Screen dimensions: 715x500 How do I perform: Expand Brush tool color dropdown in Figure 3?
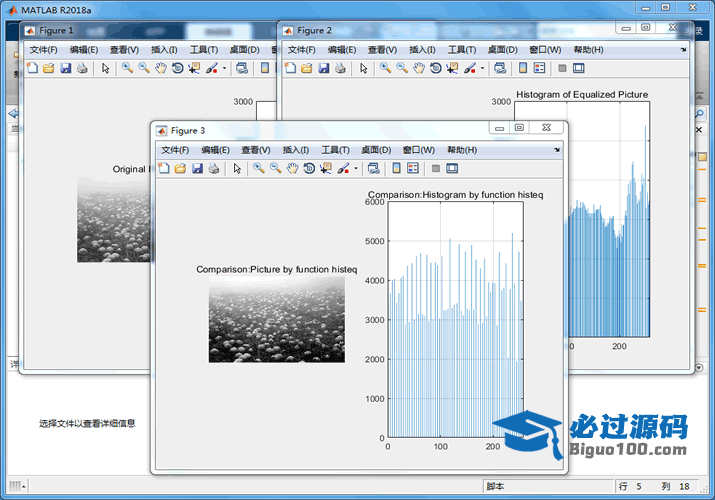point(356,168)
